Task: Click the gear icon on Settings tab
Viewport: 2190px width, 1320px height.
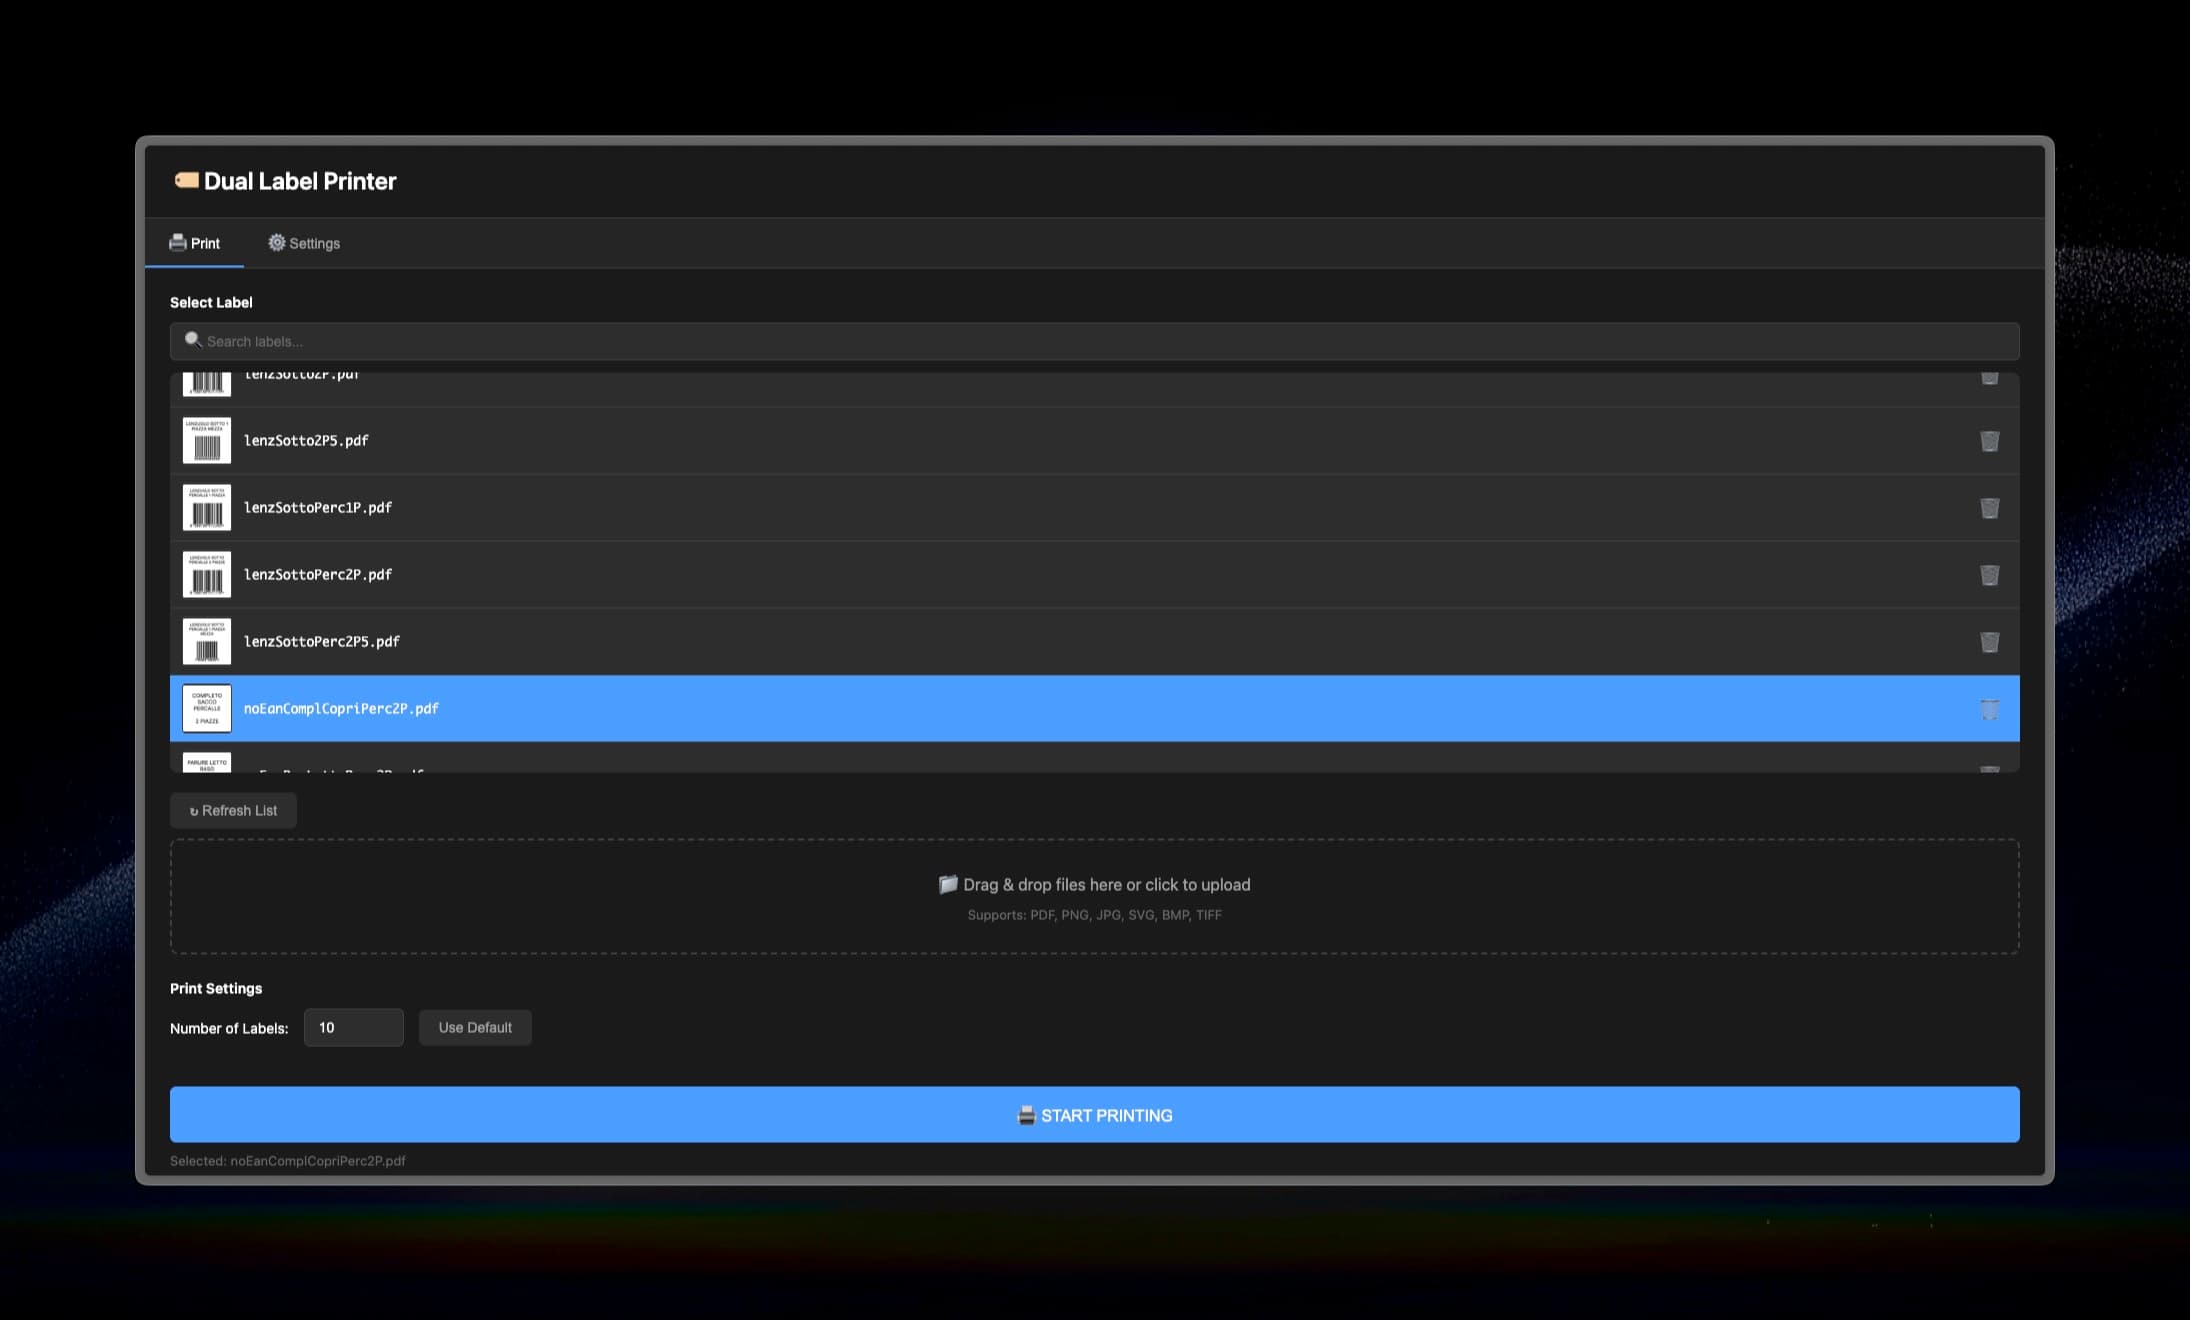Action: pyautogui.click(x=277, y=243)
